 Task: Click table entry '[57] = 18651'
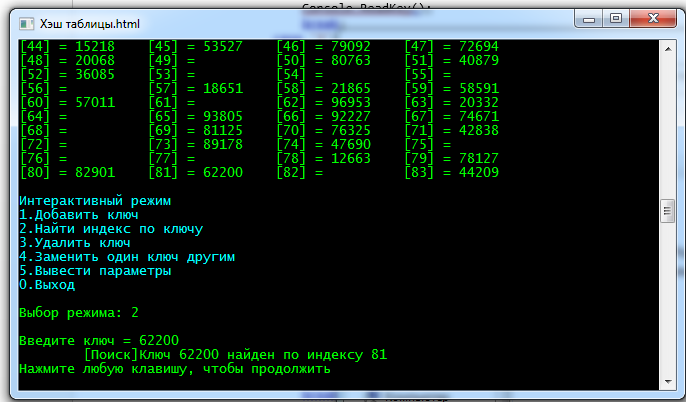195,88
